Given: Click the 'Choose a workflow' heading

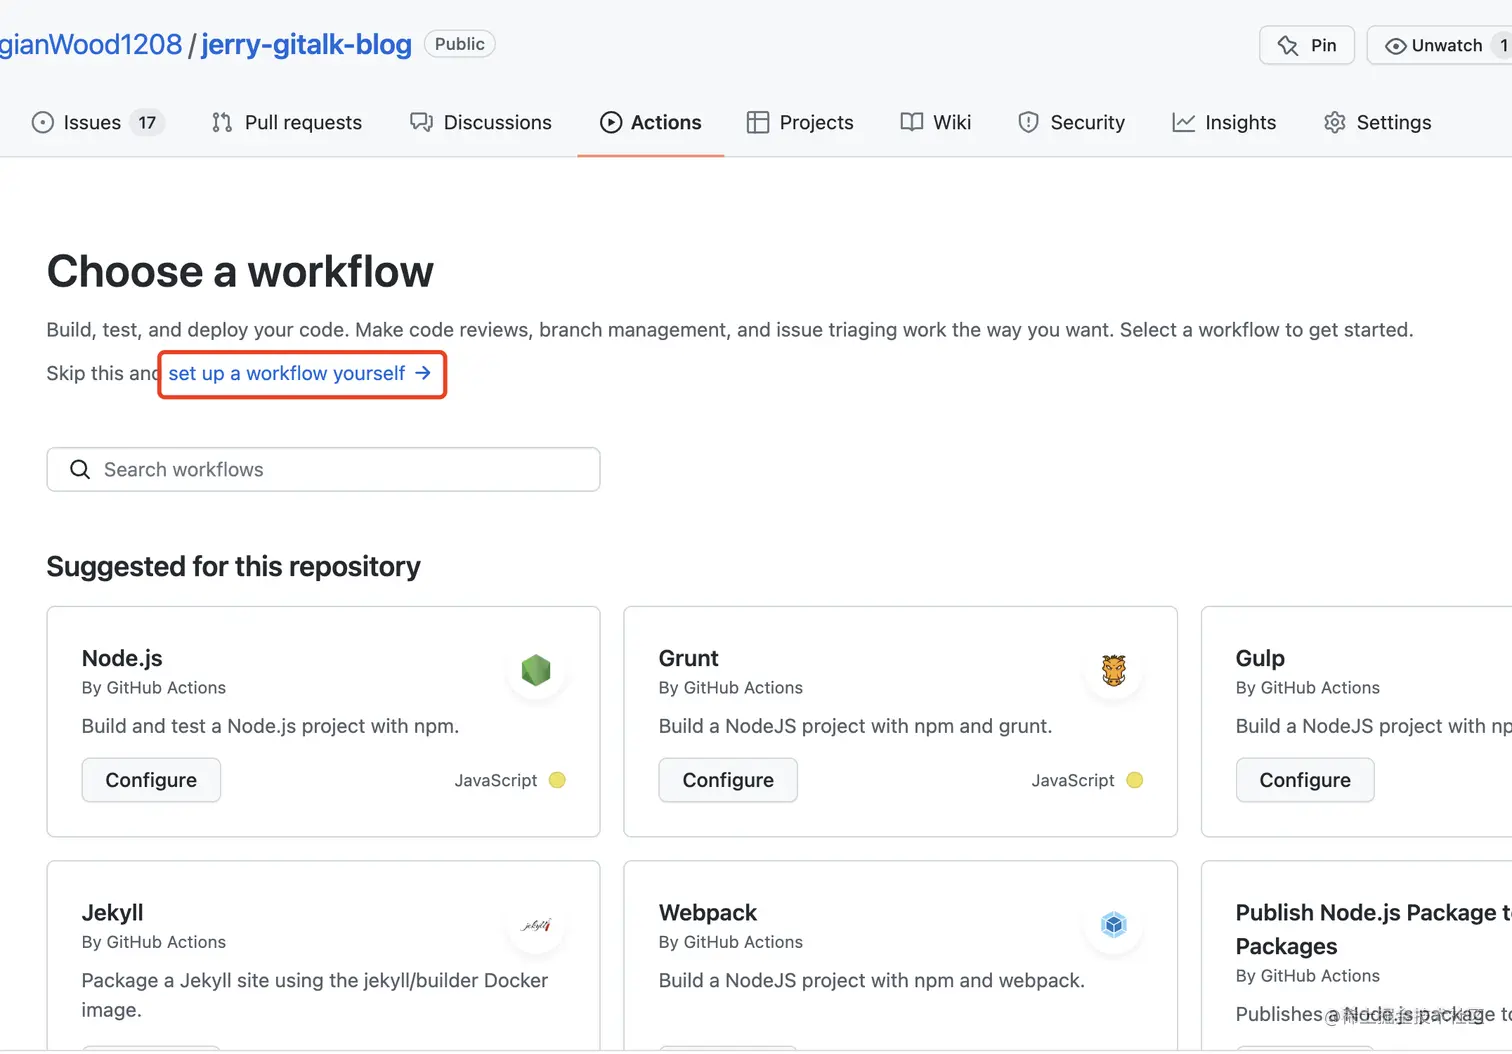Looking at the screenshot, I should point(240,271).
